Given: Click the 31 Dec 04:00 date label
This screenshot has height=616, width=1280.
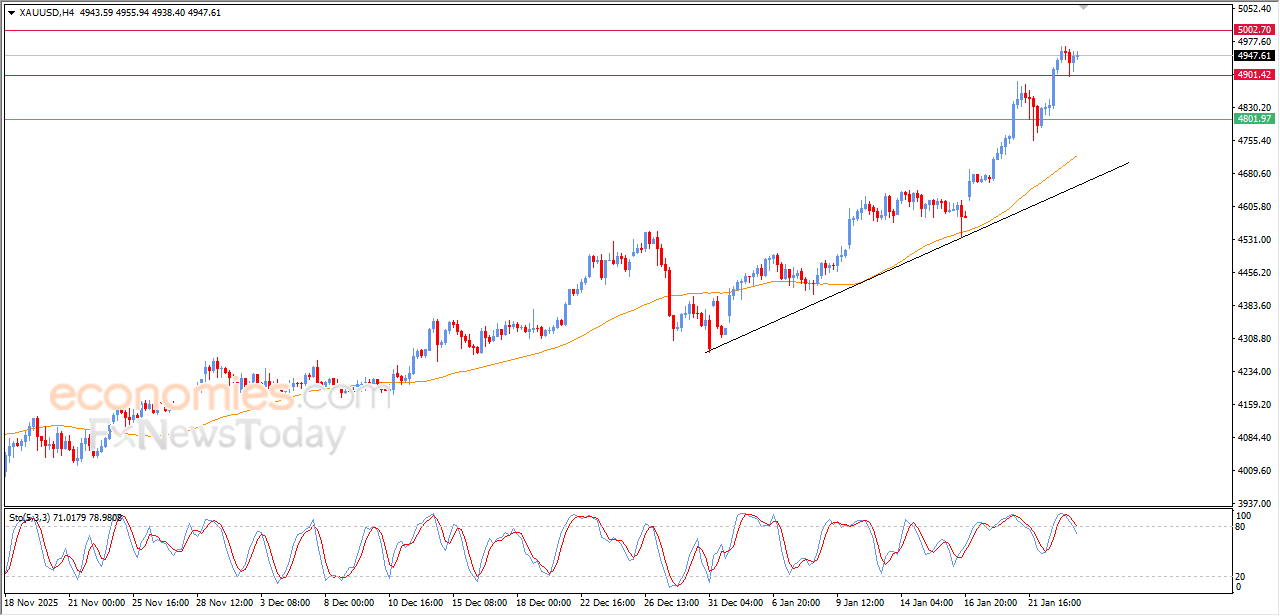Looking at the screenshot, I should click(735, 603).
